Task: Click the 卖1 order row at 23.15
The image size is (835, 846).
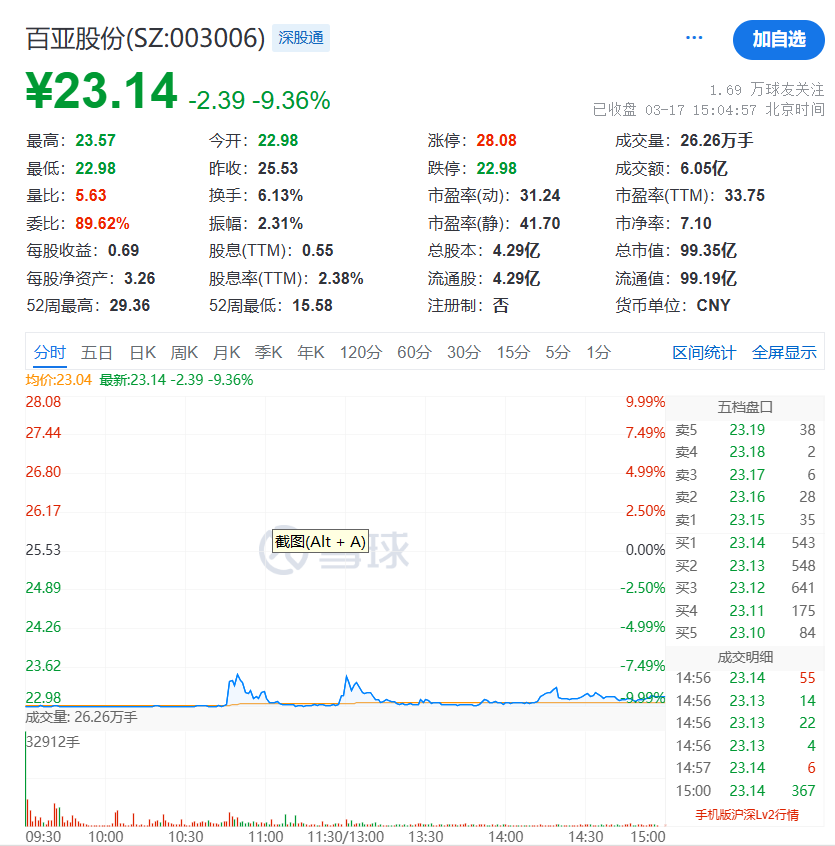Action: point(745,520)
